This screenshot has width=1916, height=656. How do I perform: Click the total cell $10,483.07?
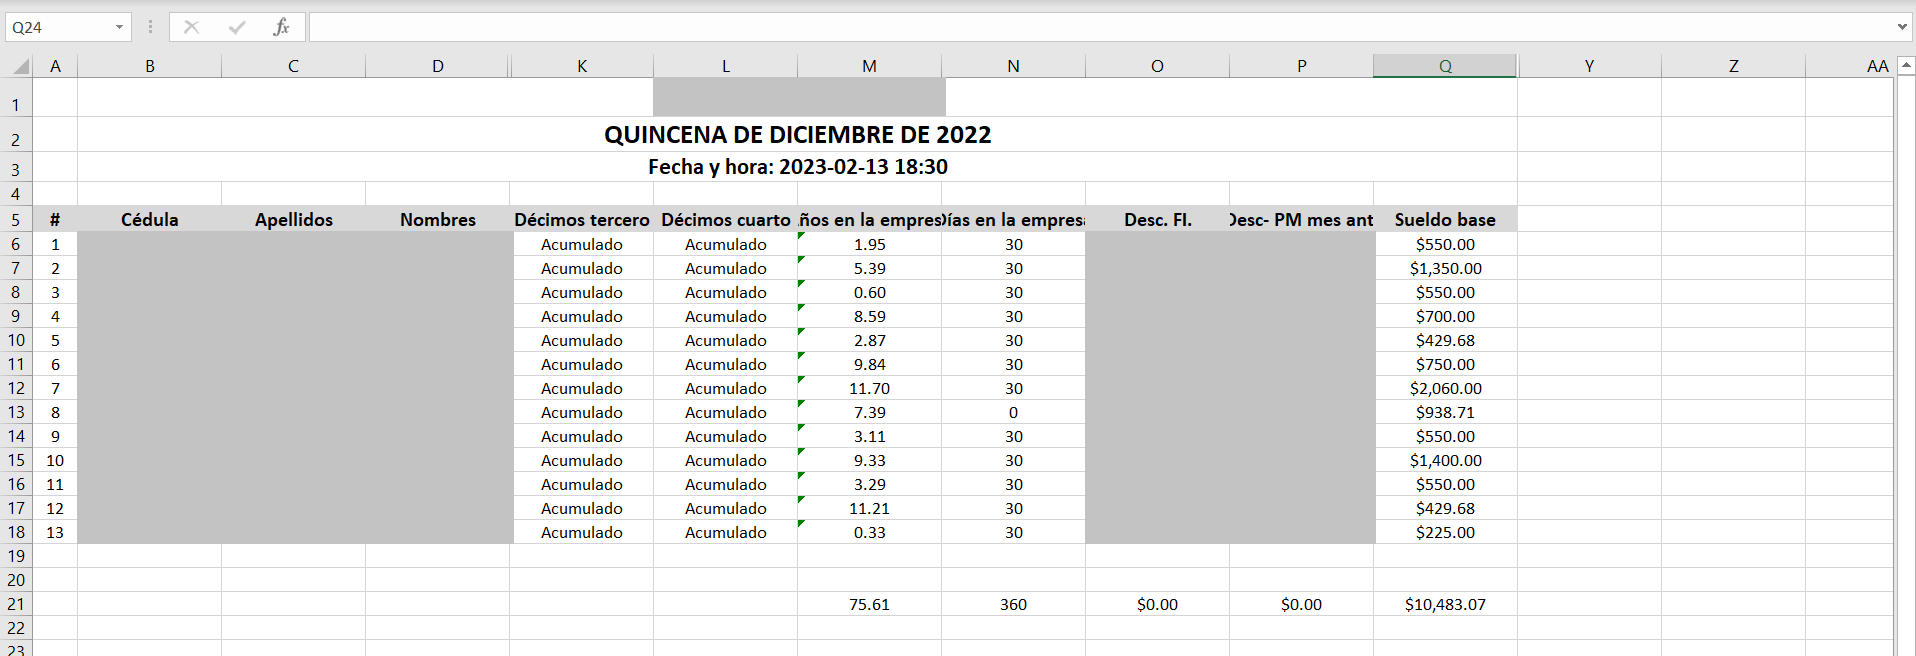pos(1446,604)
